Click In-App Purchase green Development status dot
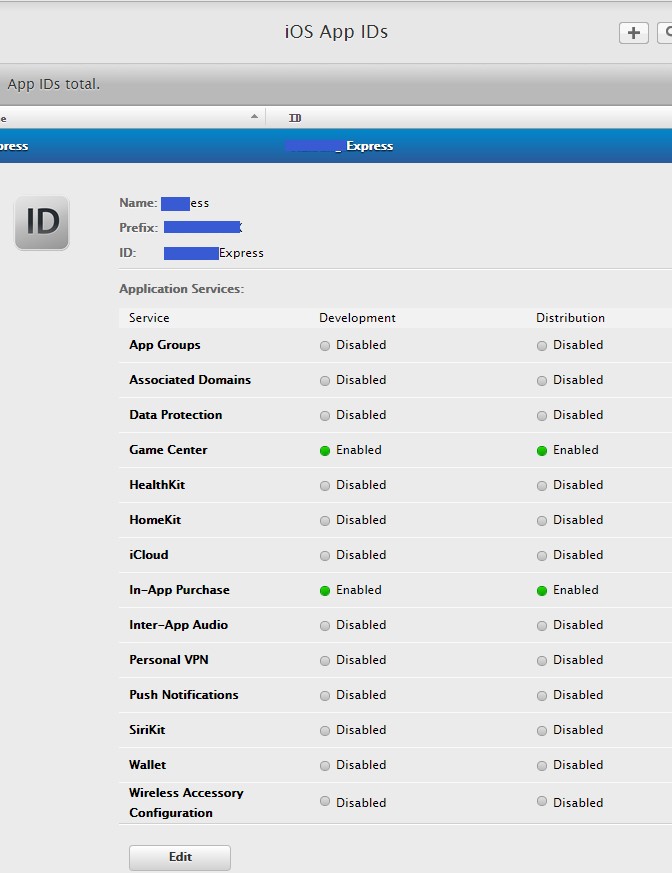The image size is (672, 873). pyautogui.click(x=325, y=591)
